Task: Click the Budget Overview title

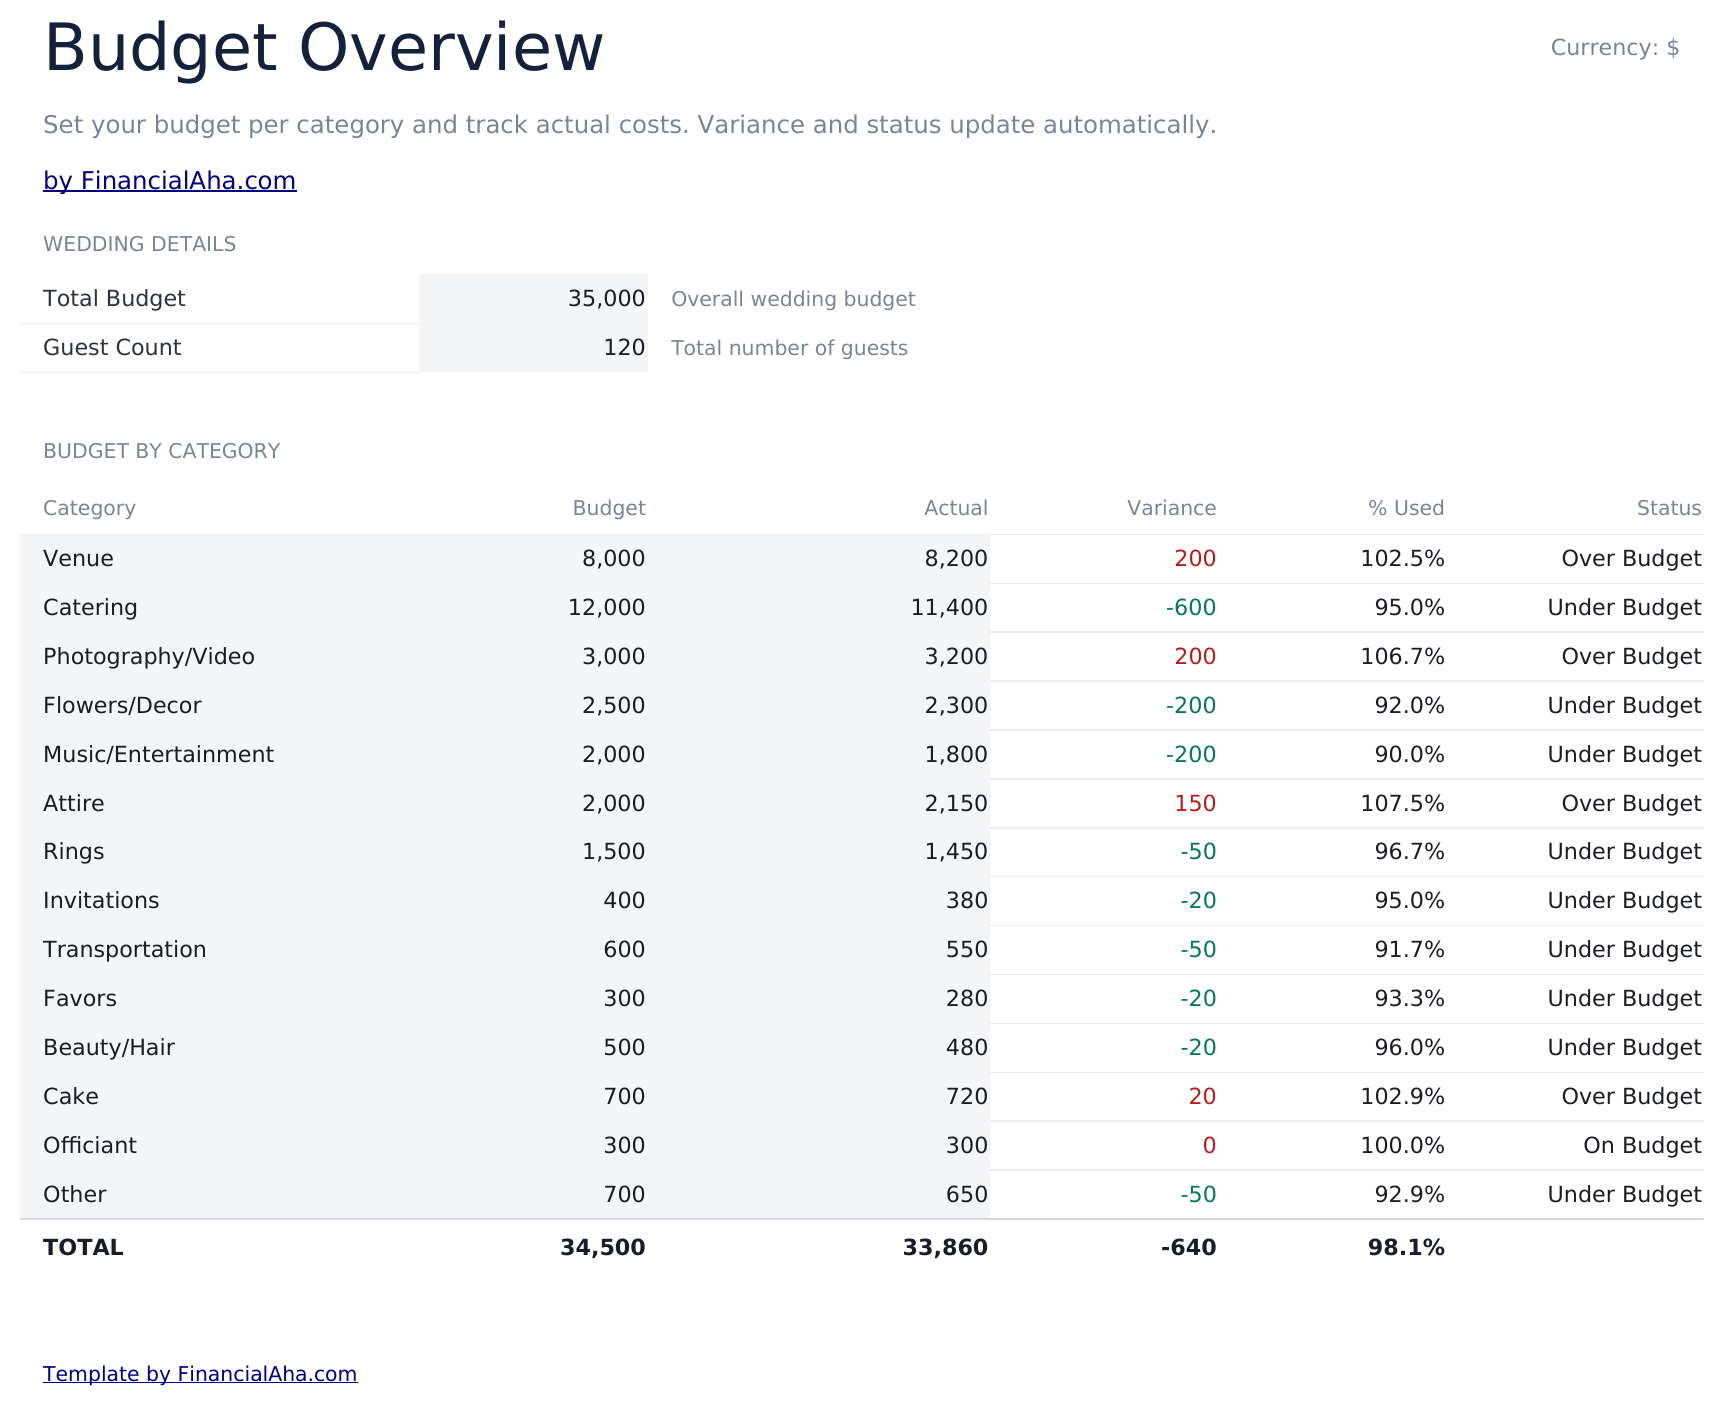Action: (x=324, y=48)
